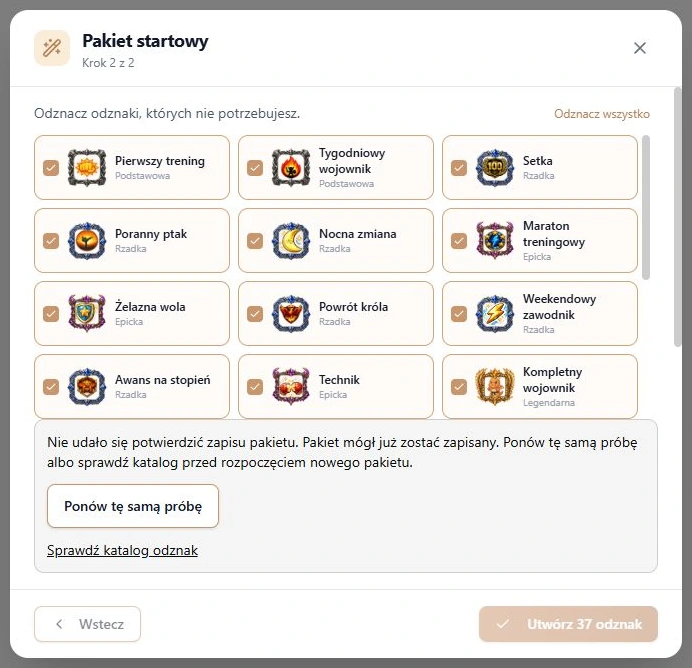Select the Setka 100 badge icon
Image resolution: width=692 pixels, height=668 pixels.
495,168
